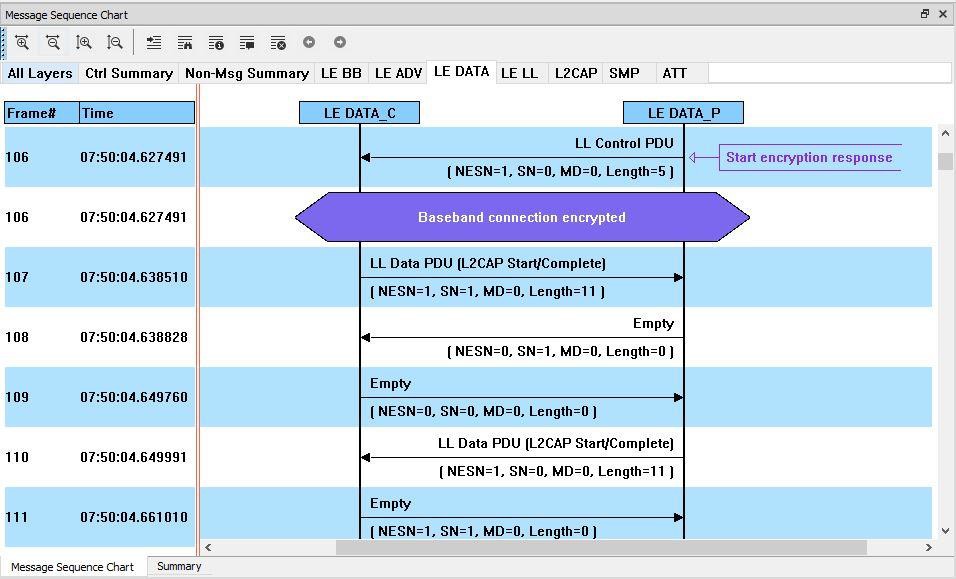Click the back arrow toolbar icon
Viewport: 956px width, 579px height.
pyautogui.click(x=309, y=42)
